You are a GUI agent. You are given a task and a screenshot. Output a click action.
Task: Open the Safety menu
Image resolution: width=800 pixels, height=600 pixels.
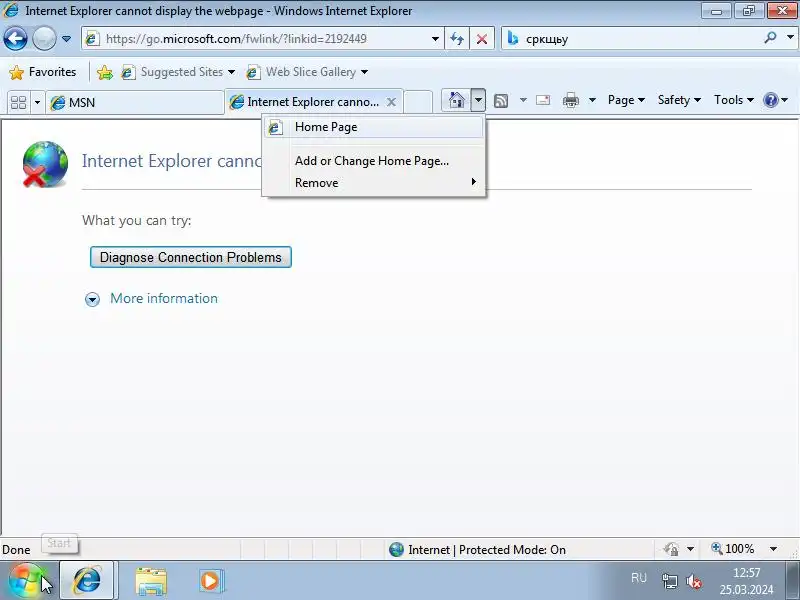click(x=679, y=100)
